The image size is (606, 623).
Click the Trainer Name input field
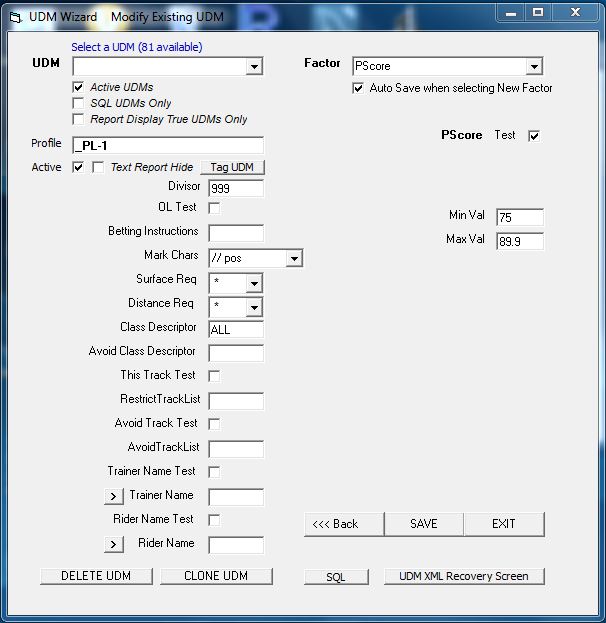pos(236,497)
